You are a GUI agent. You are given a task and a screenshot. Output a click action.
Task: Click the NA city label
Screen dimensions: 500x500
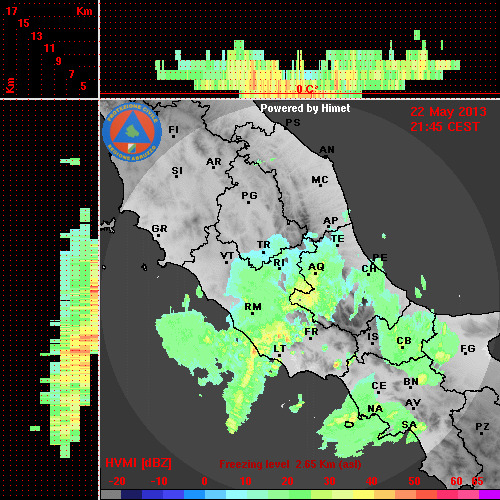tap(375, 409)
